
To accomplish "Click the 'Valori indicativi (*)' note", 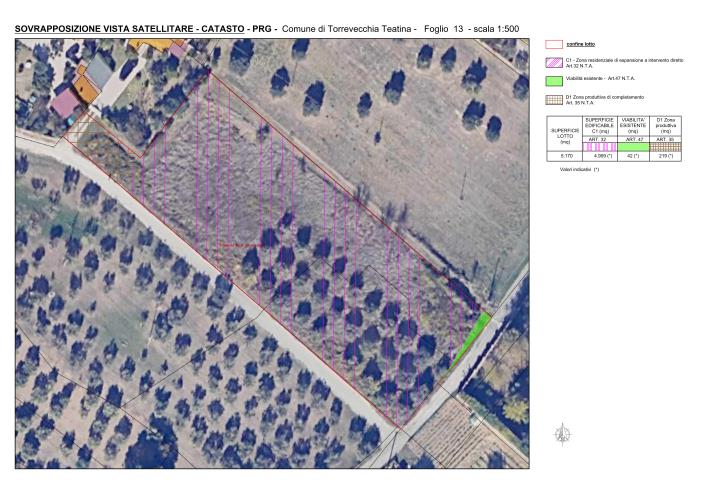I will 579,170.
